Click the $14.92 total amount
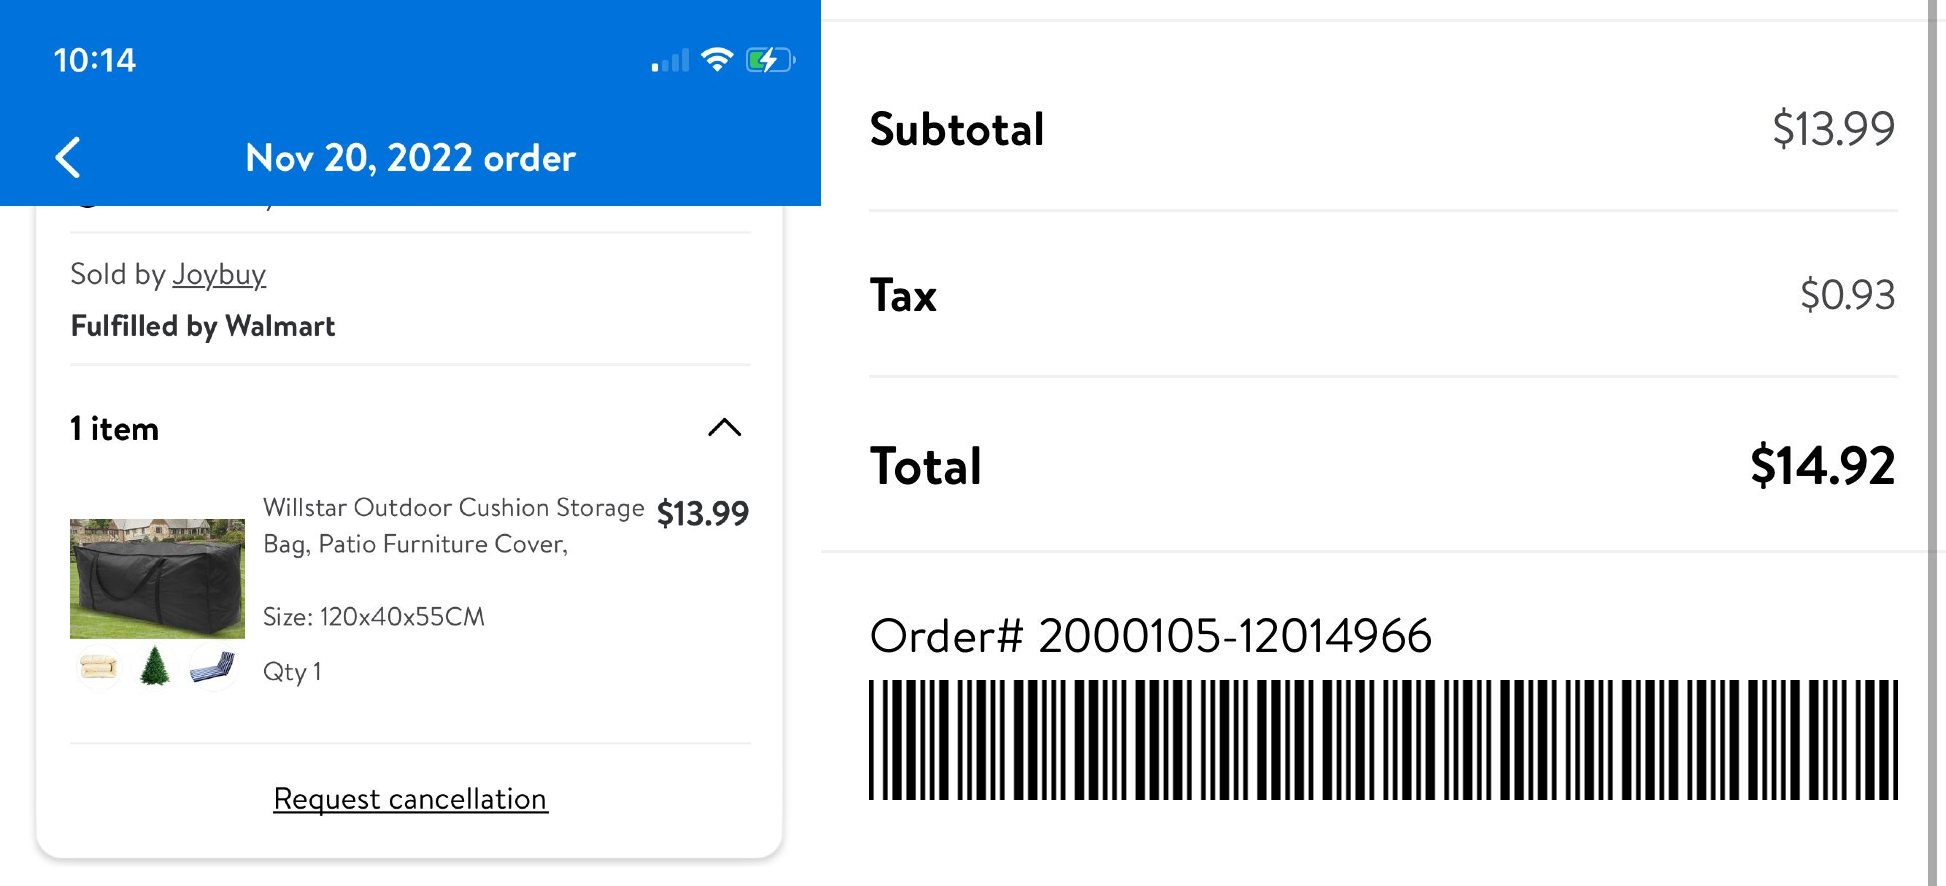Image resolution: width=1946 pixels, height=886 pixels. [x=1822, y=466]
